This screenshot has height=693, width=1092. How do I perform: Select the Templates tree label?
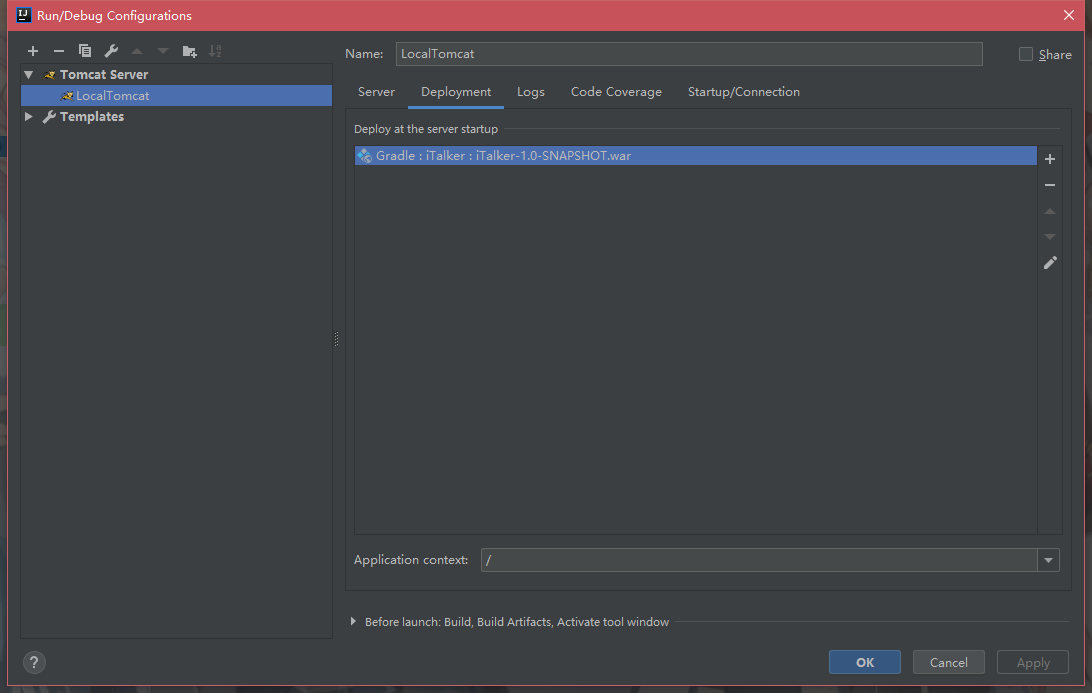point(92,117)
